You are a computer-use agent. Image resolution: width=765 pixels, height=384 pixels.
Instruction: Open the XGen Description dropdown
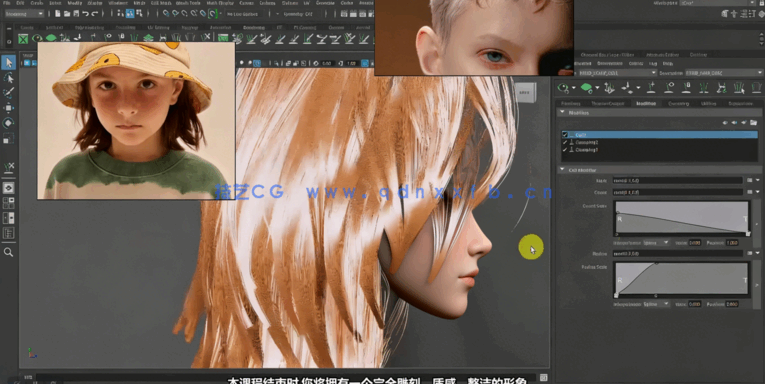724,73
